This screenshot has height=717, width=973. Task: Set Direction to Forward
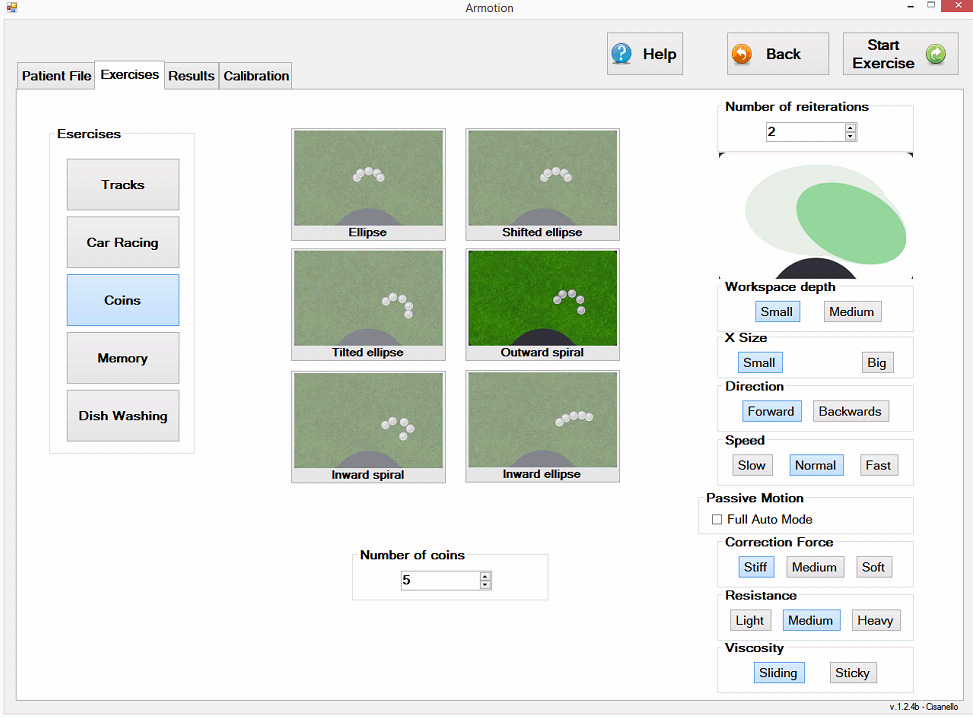[771, 411]
